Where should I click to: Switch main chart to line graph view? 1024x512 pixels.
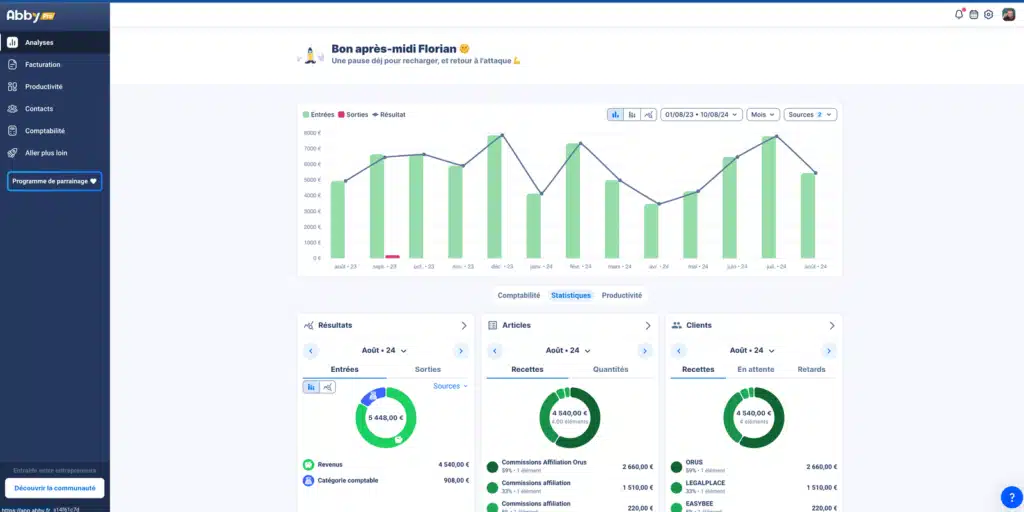click(x=649, y=115)
